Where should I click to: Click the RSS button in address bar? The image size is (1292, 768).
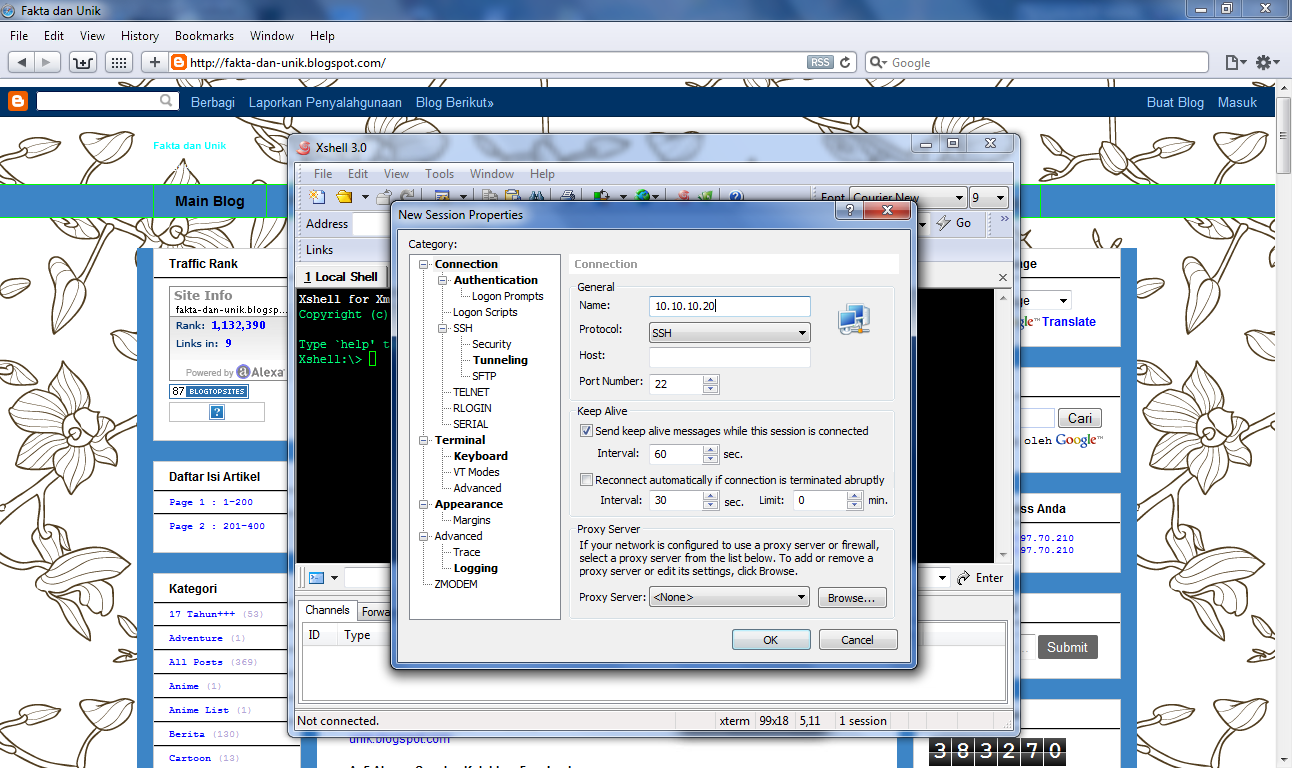(x=820, y=62)
